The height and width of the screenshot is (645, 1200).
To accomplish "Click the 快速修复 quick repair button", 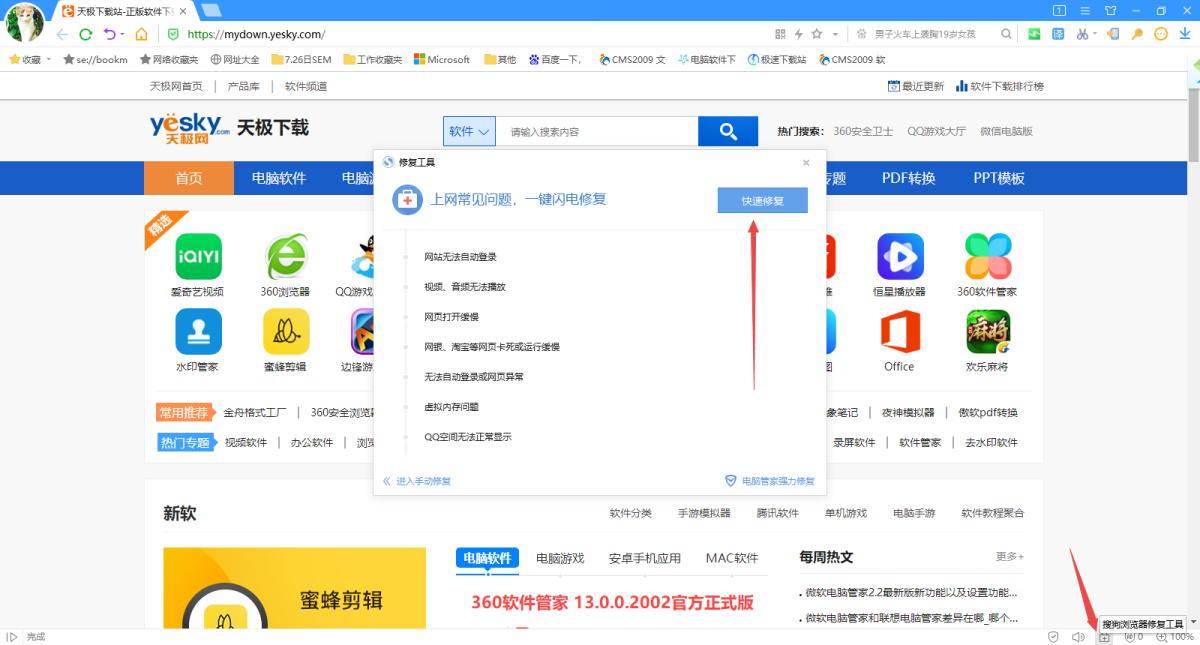I will [x=762, y=201].
